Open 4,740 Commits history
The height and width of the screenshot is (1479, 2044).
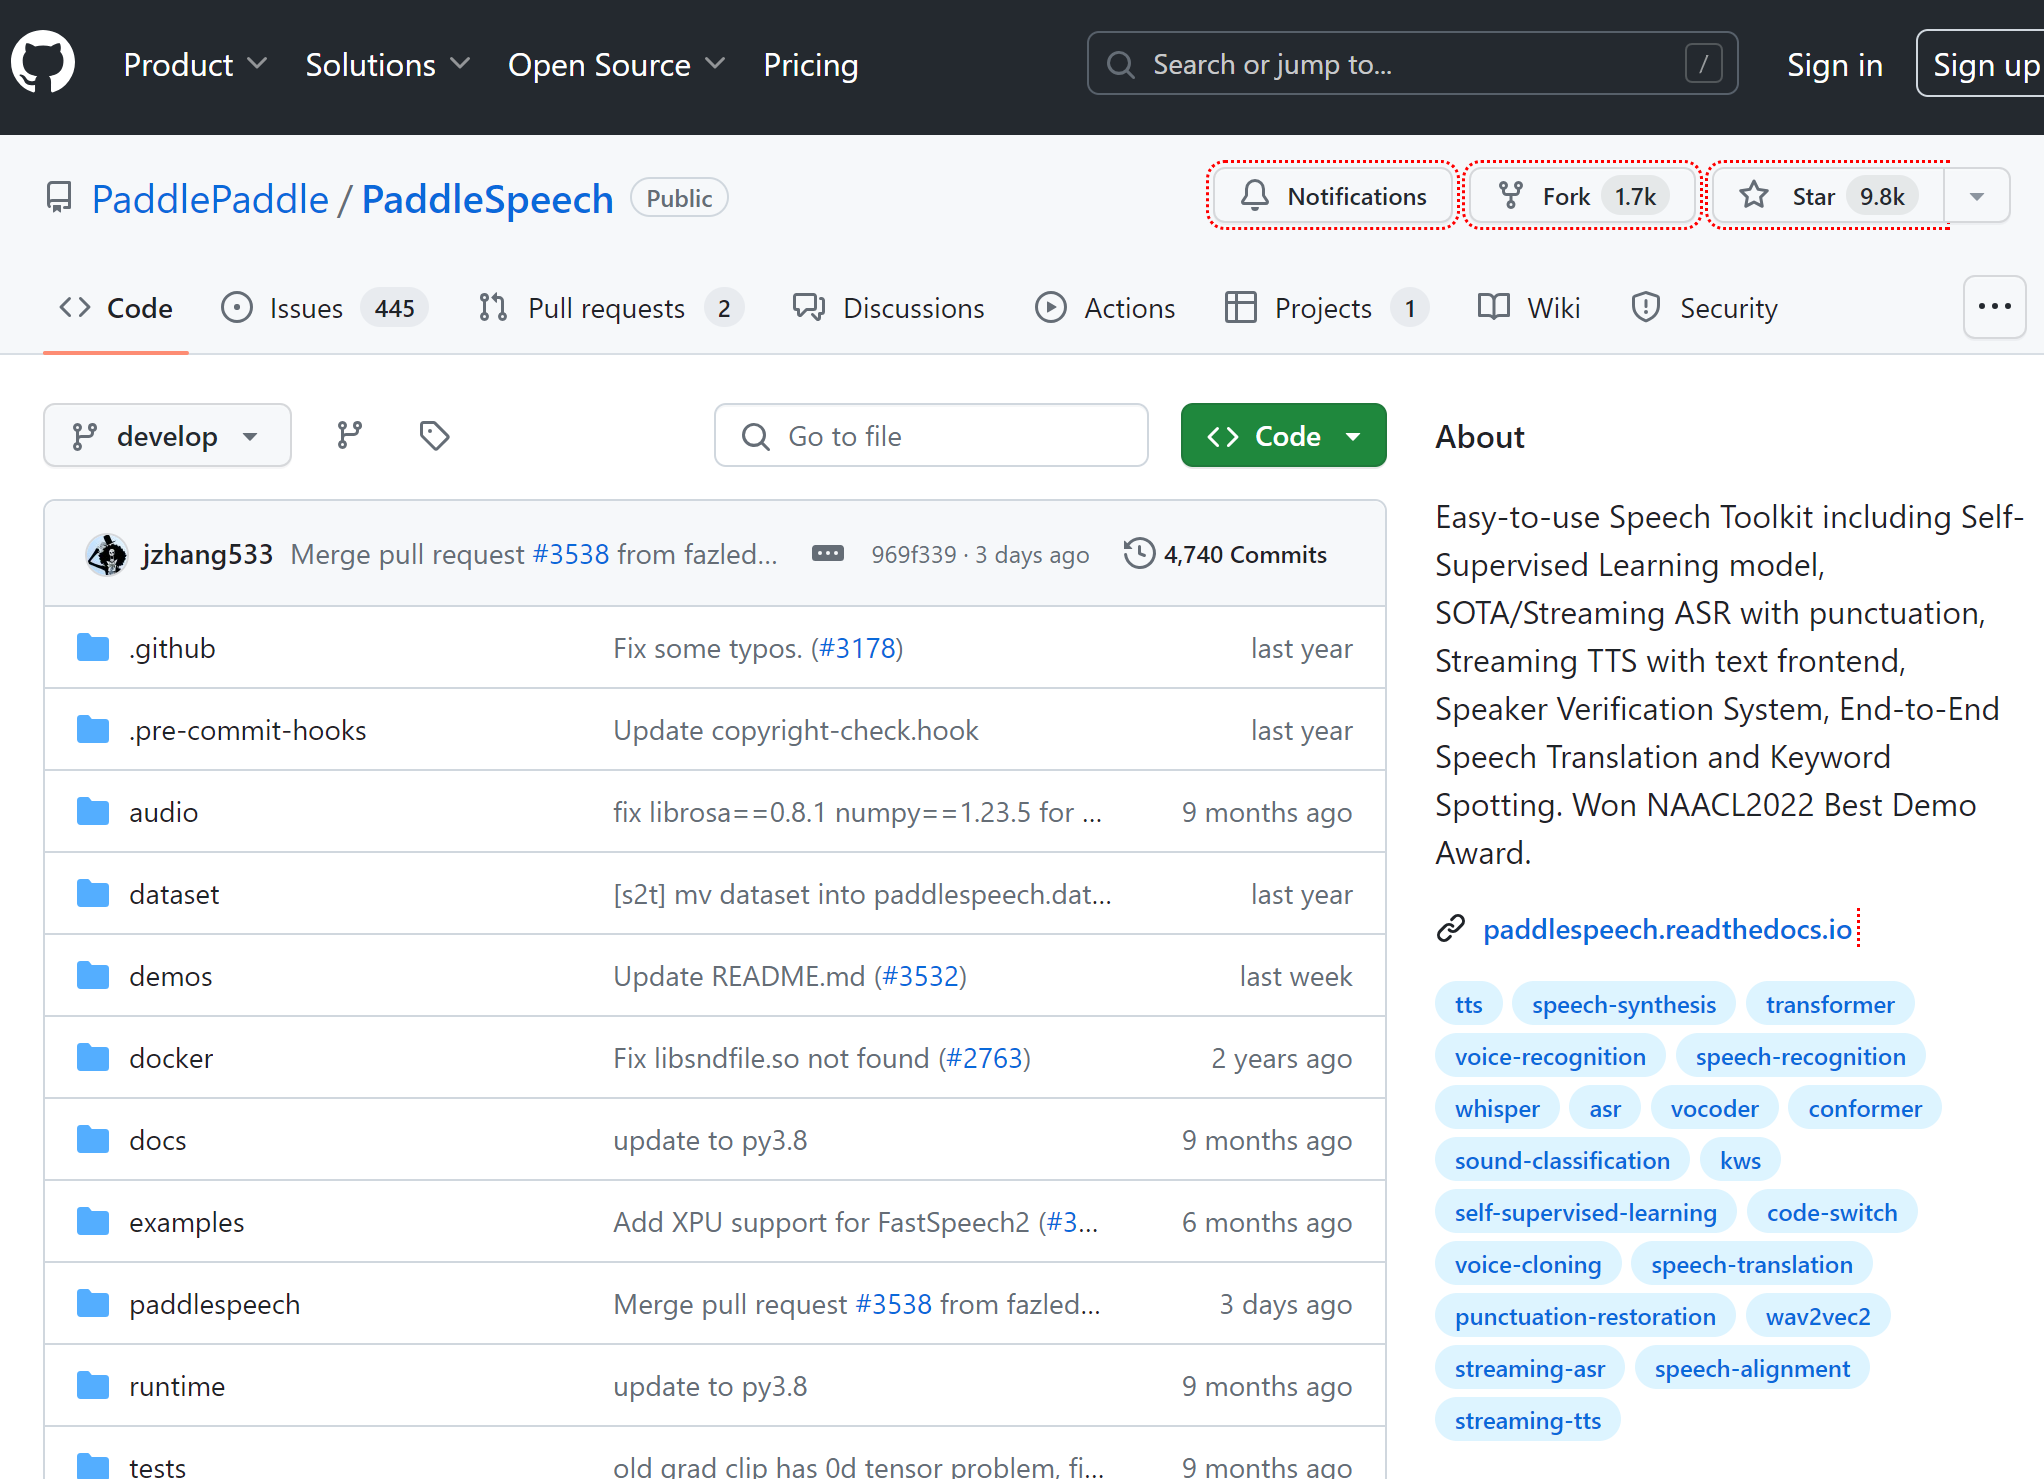click(x=1226, y=554)
